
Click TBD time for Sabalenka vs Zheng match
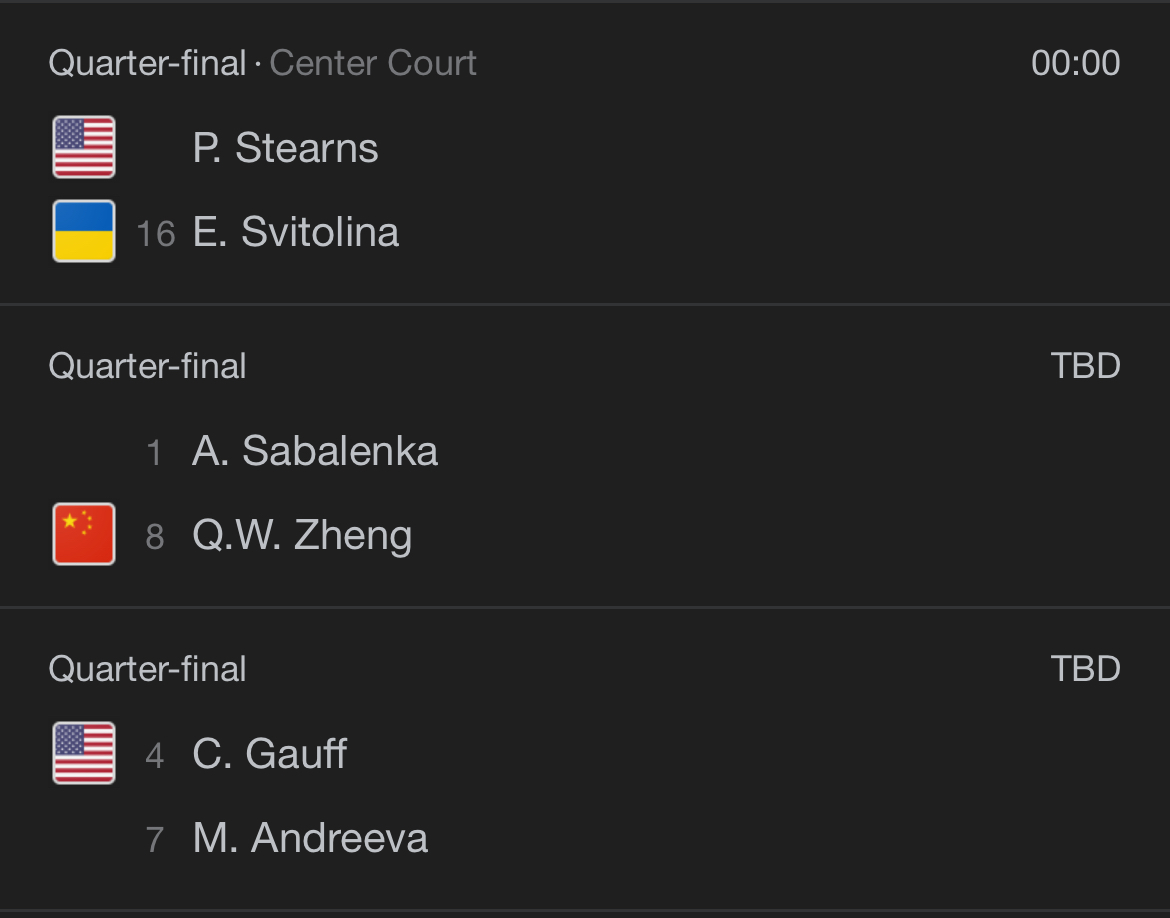[x=1085, y=366]
